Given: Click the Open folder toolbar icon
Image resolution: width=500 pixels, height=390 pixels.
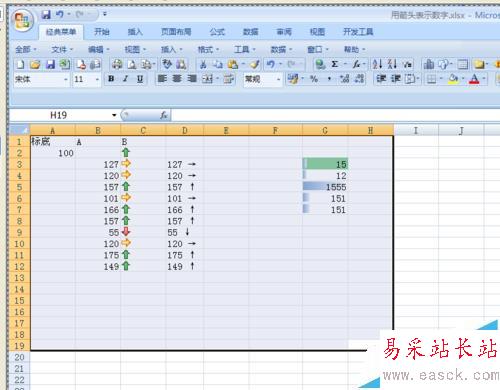Looking at the screenshot, I should (35, 64).
